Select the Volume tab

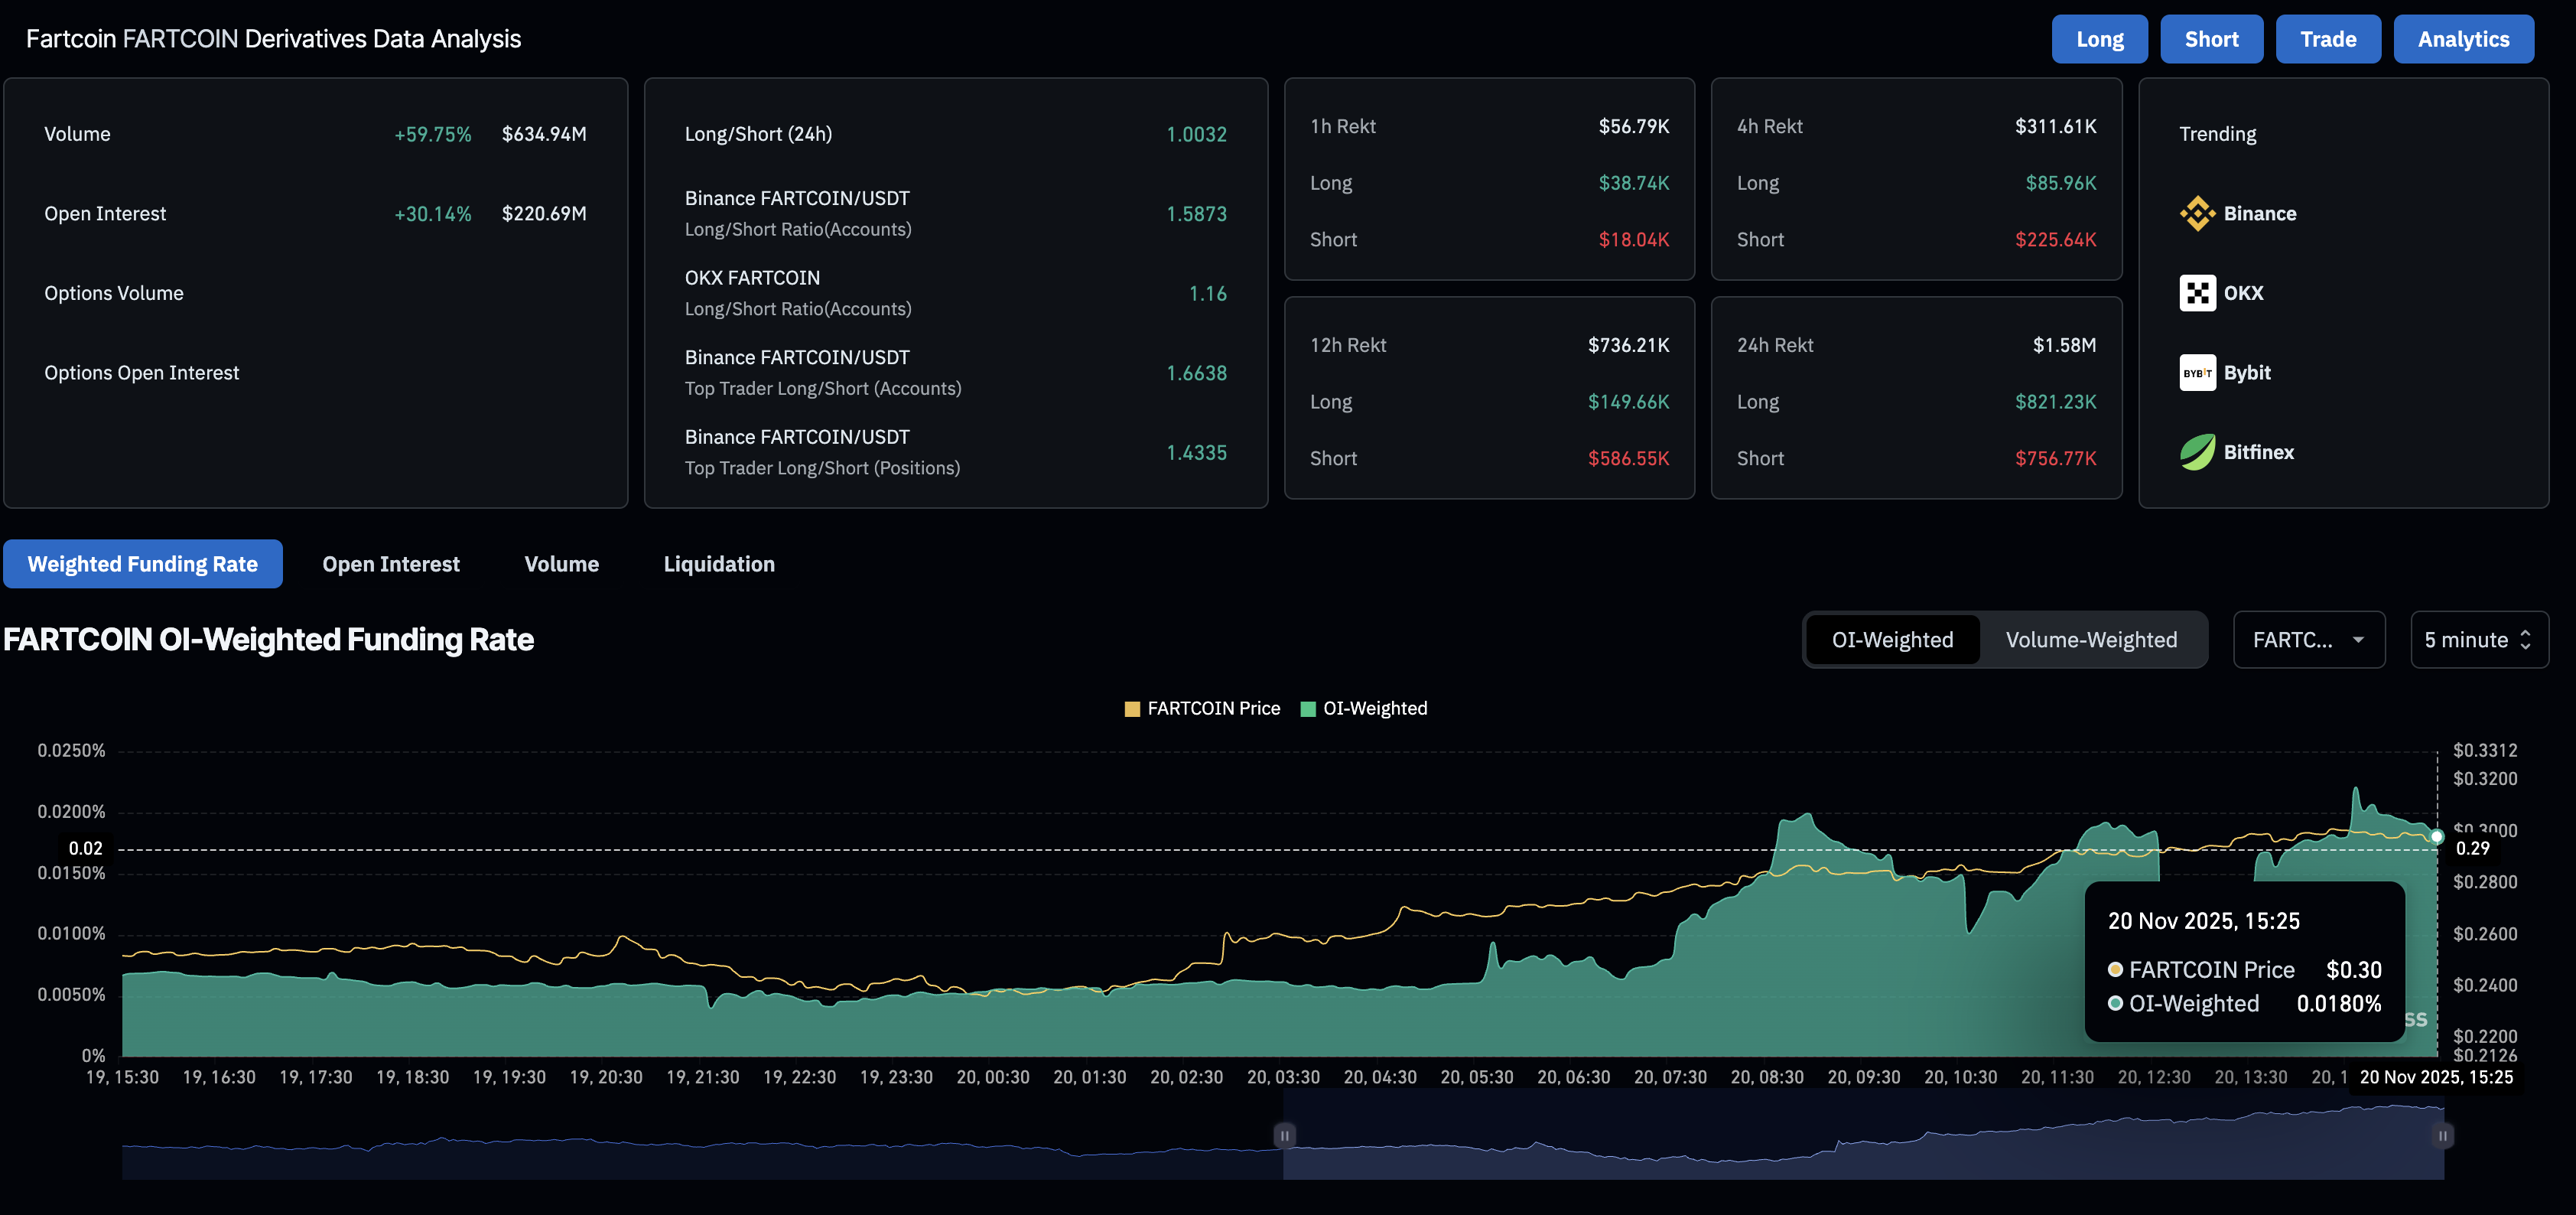click(561, 563)
